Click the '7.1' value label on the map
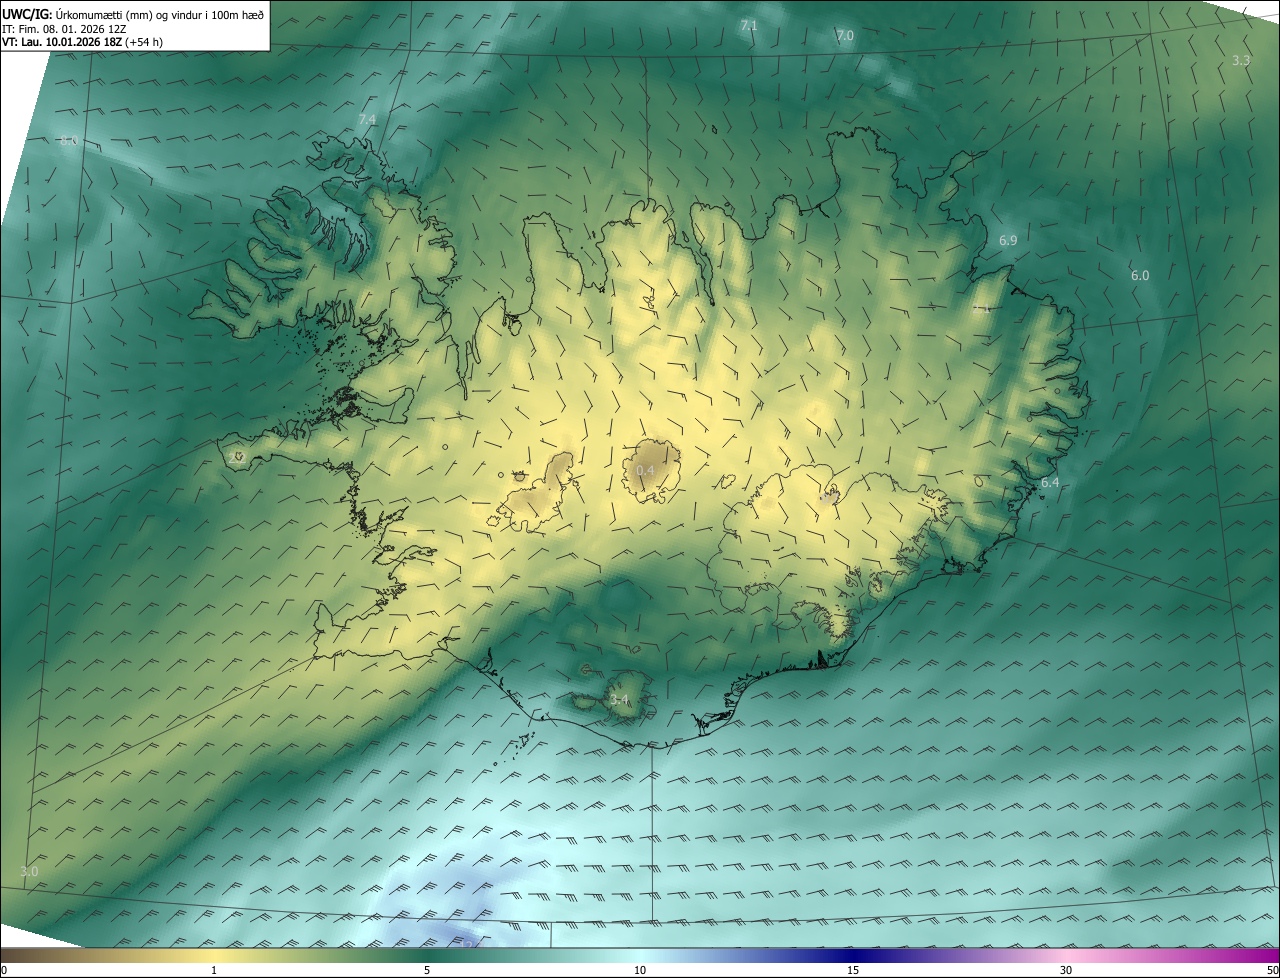1280x978 pixels. click(x=749, y=25)
